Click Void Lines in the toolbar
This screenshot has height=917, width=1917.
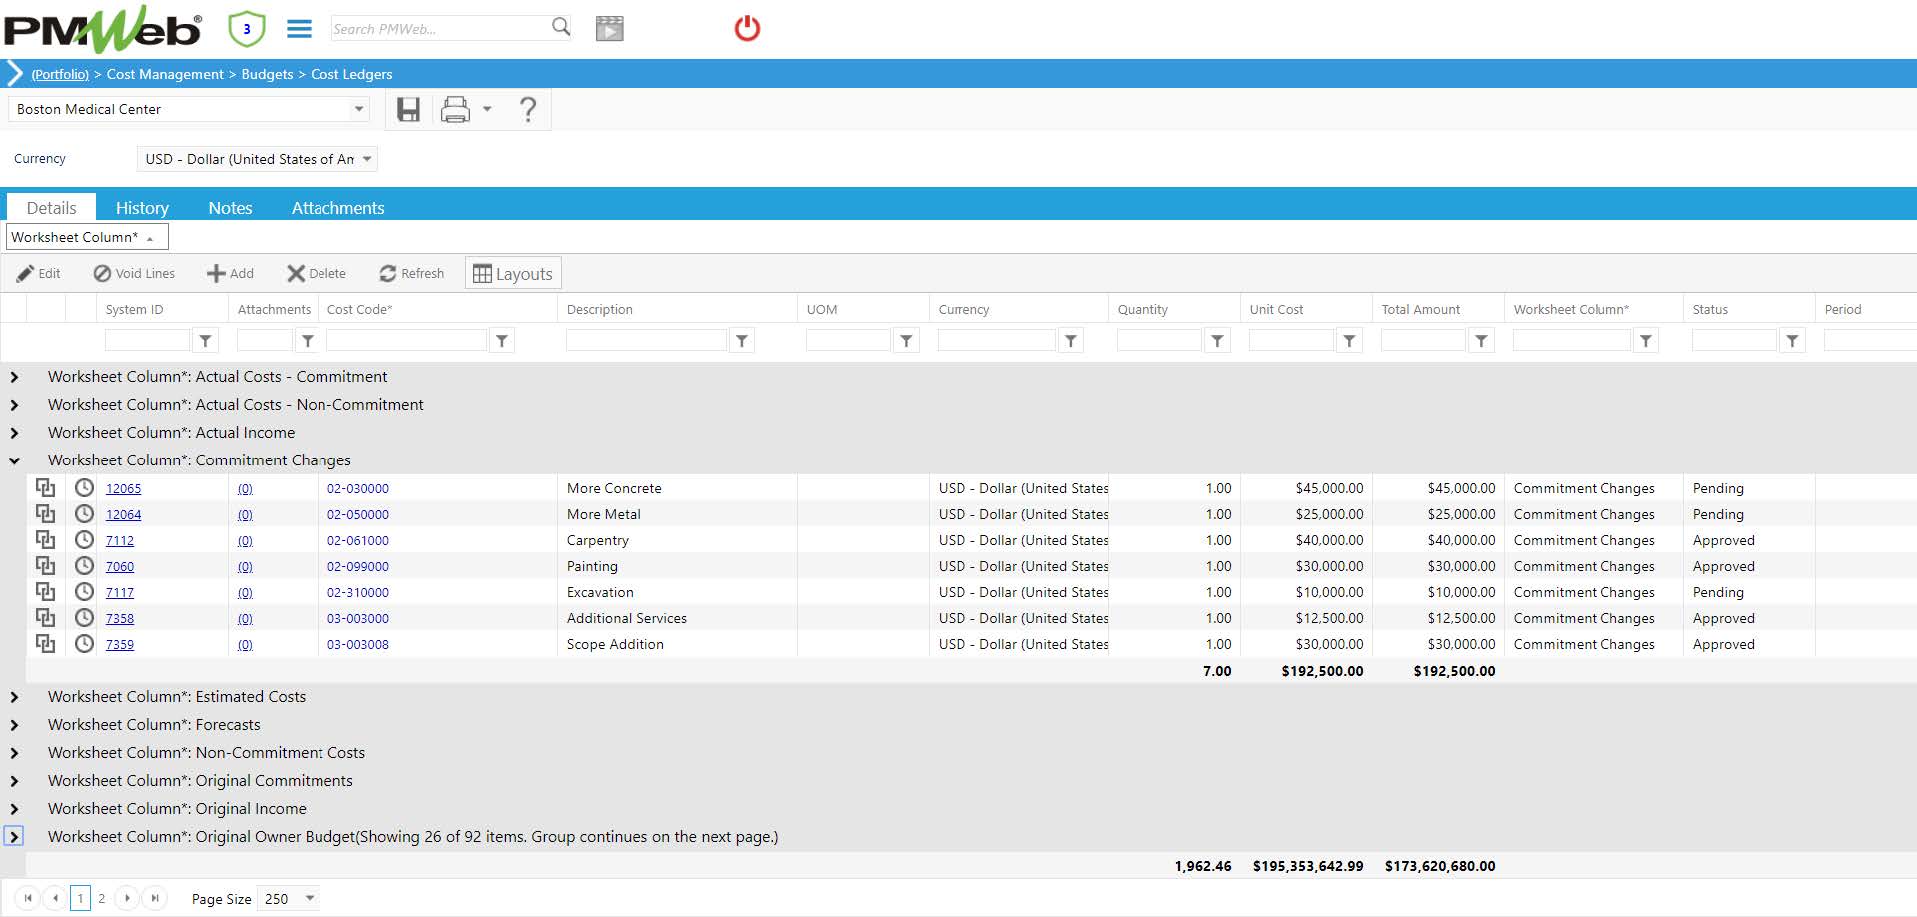[x=134, y=273]
